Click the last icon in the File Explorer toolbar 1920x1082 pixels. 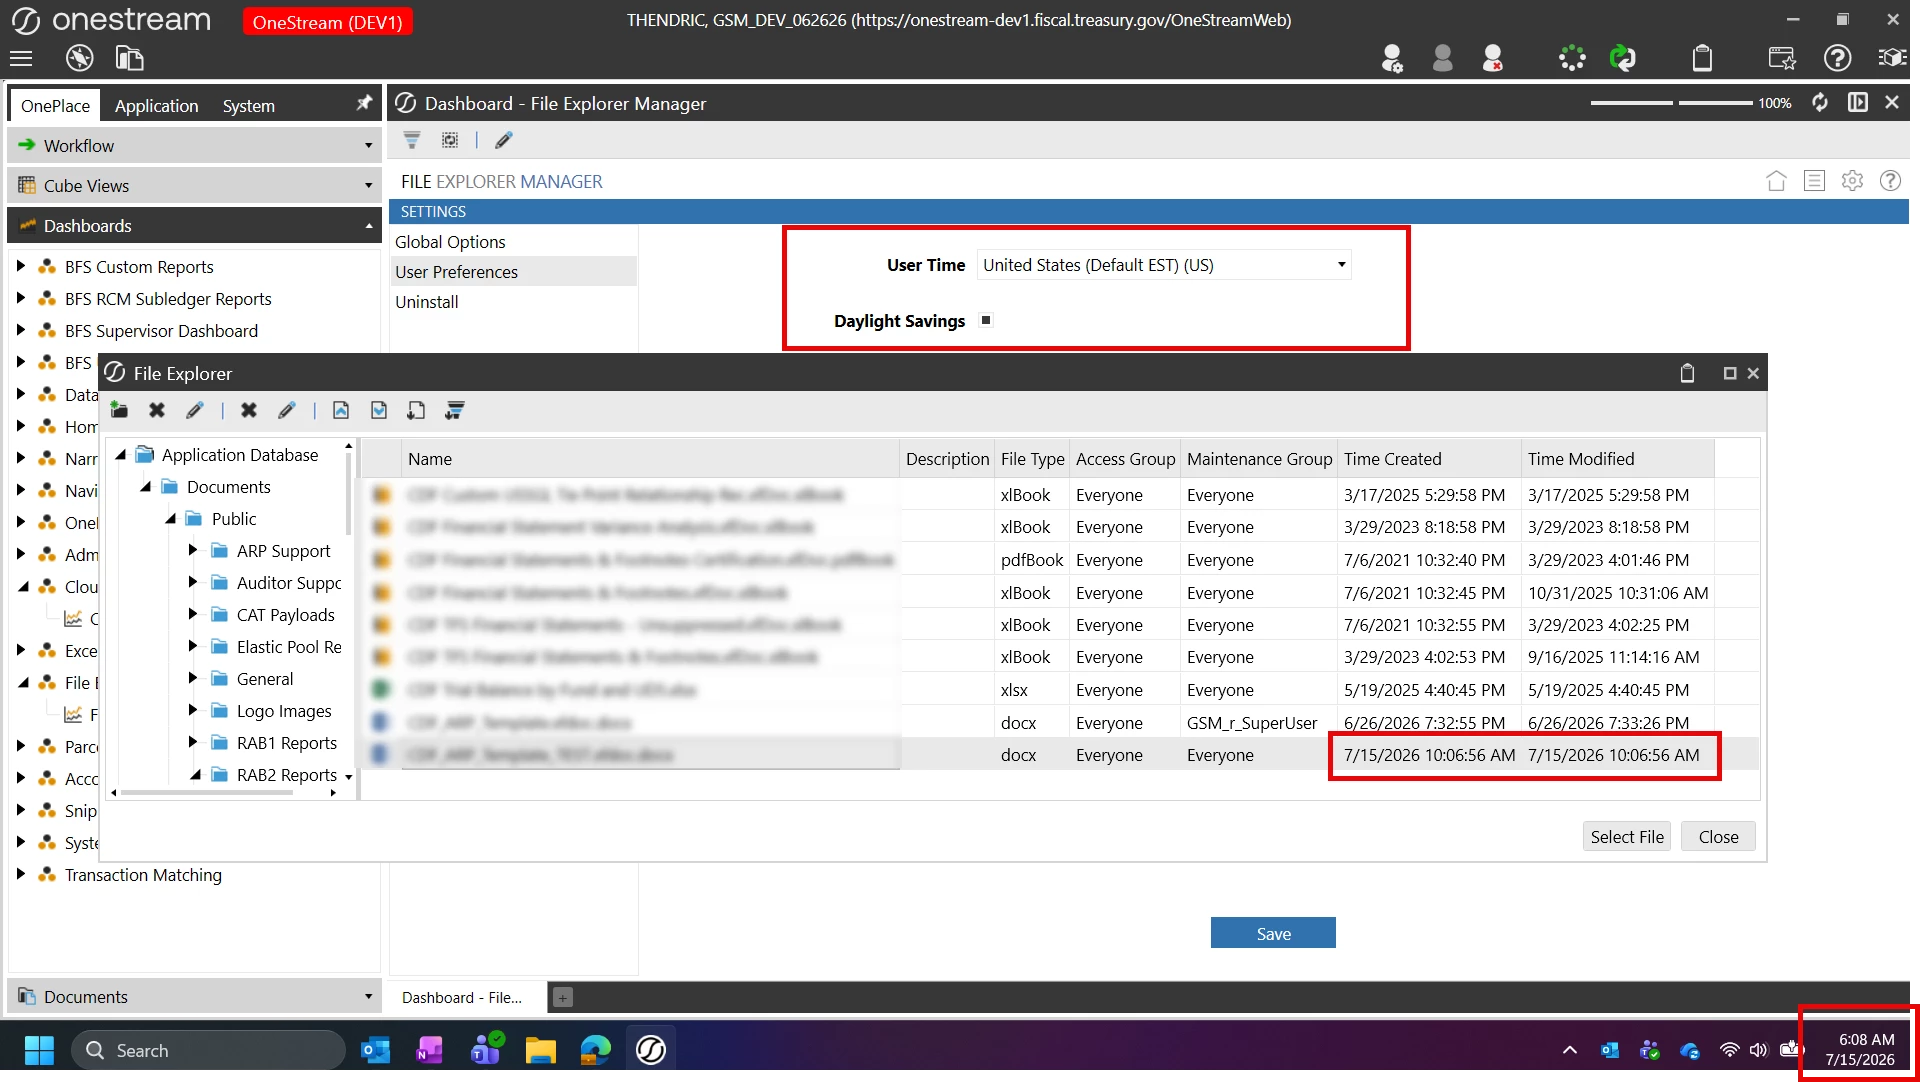point(455,410)
